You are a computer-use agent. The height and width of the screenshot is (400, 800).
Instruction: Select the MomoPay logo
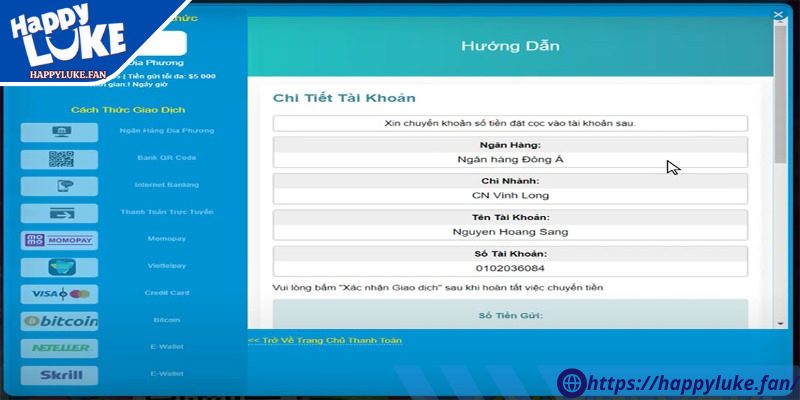click(x=59, y=240)
